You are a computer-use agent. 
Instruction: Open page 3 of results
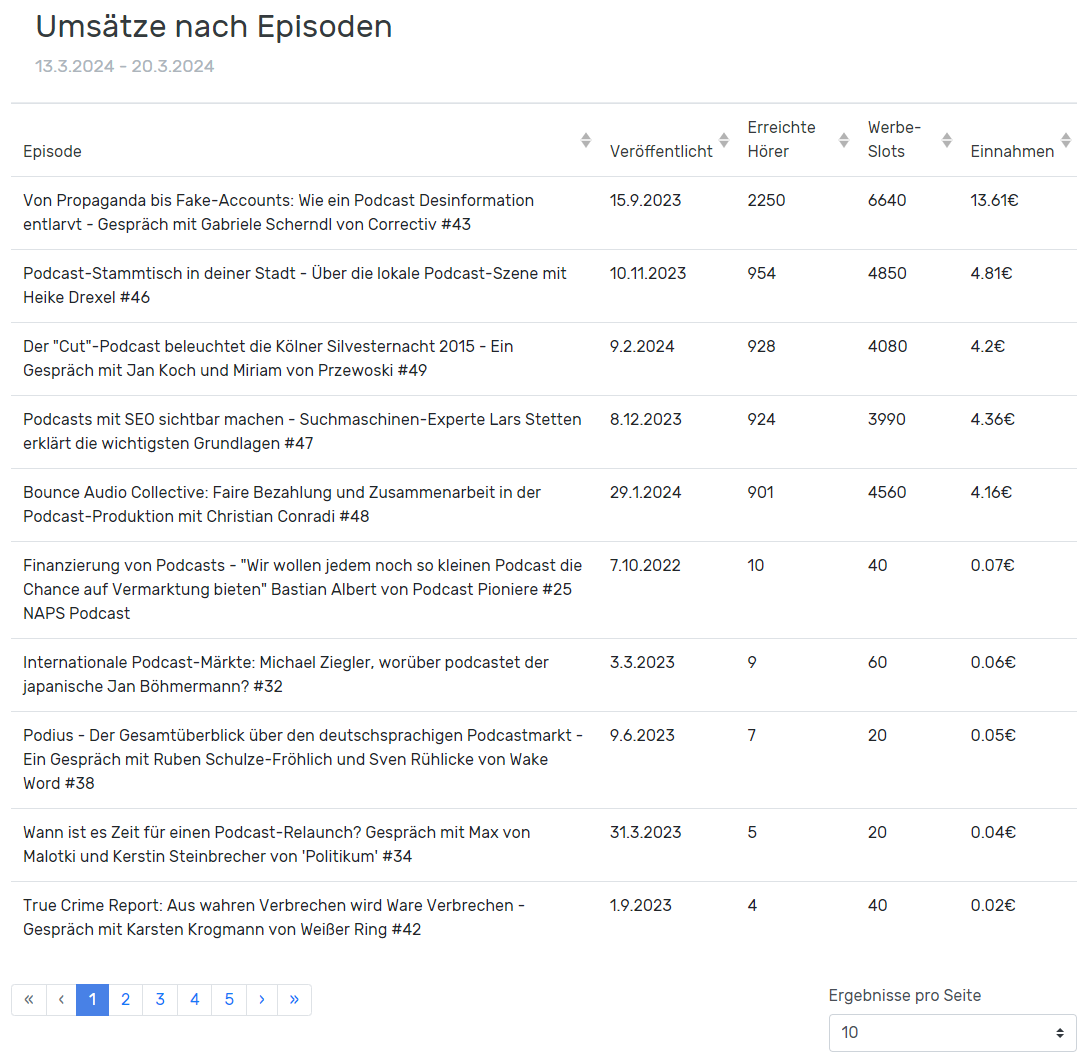pyautogui.click(x=160, y=1000)
